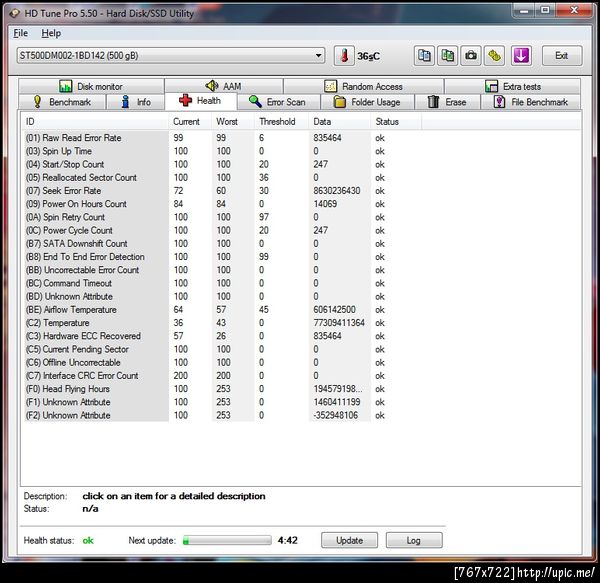Viewport: 600px width, 583px height.
Task: Click the yellow options tool icon
Action: 494,56
